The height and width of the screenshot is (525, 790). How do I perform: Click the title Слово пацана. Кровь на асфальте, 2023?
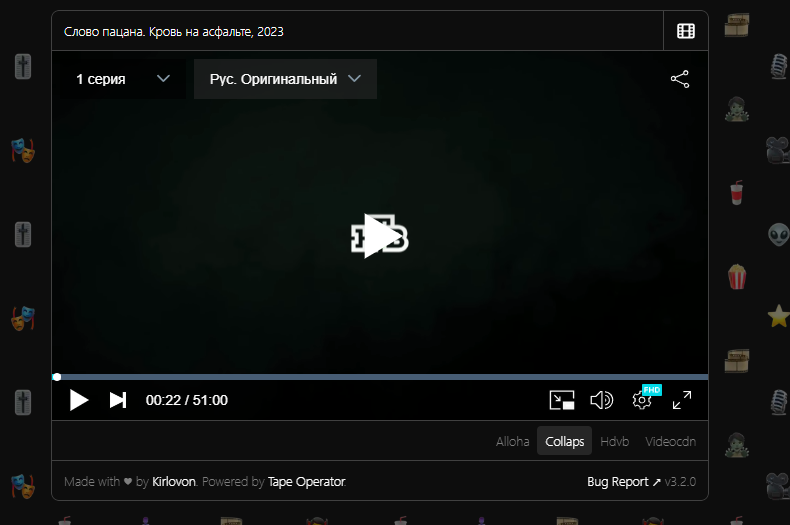click(x=174, y=31)
